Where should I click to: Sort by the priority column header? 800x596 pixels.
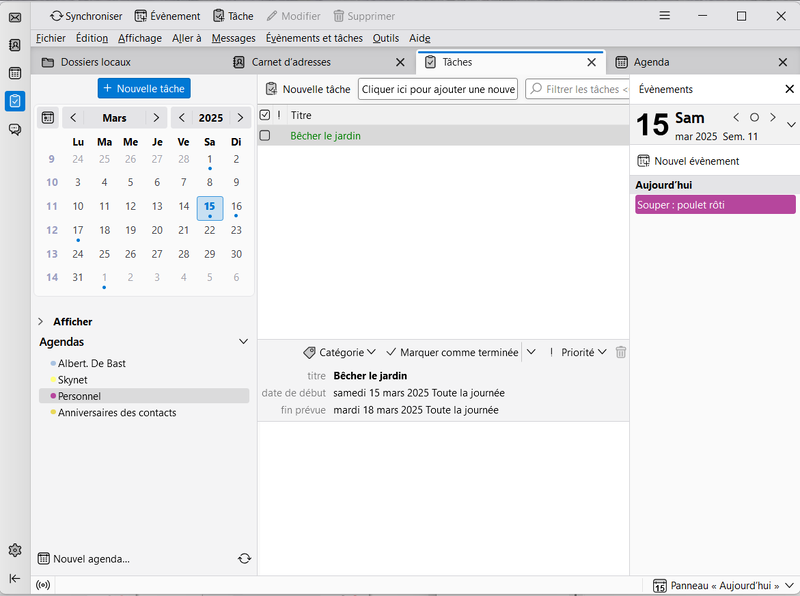click(x=279, y=115)
